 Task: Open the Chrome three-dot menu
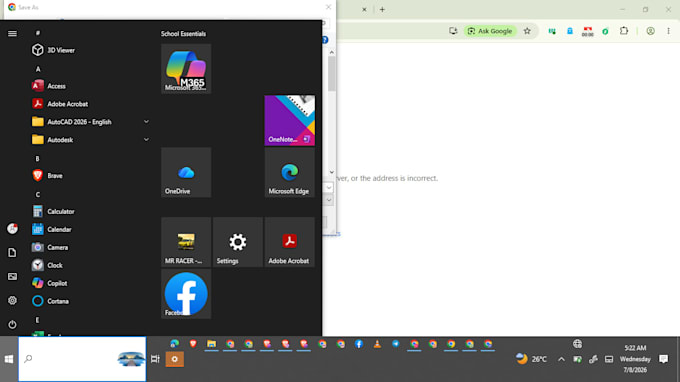668,31
